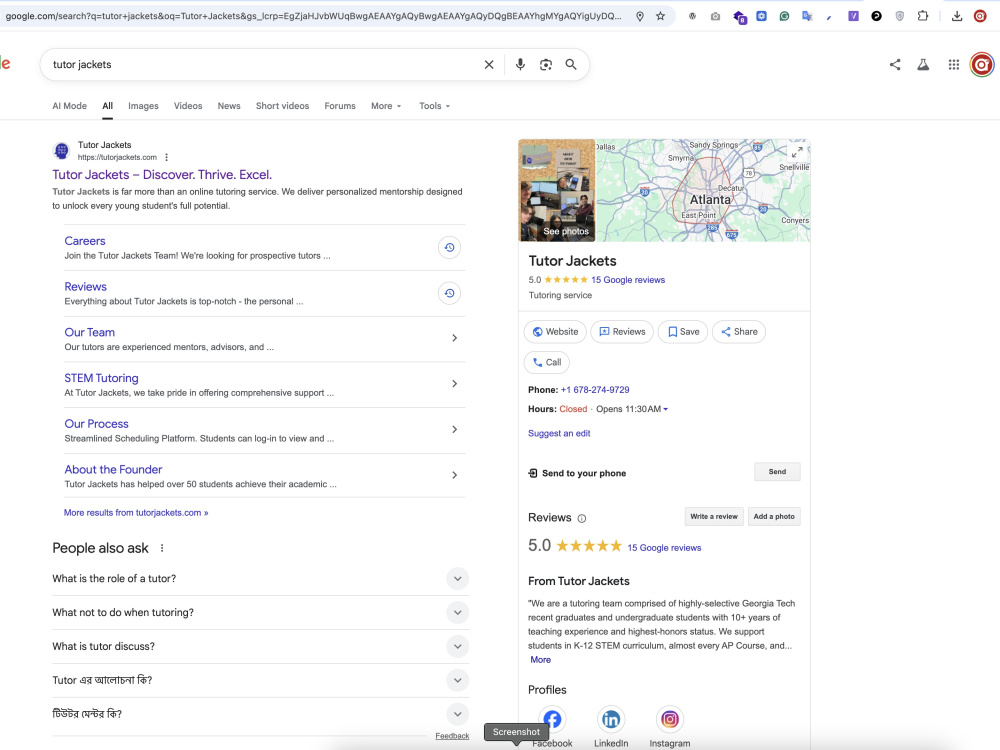This screenshot has width=1000, height=750.
Task: Open Tutor Jackets Facebook profile icon
Action: point(552,719)
